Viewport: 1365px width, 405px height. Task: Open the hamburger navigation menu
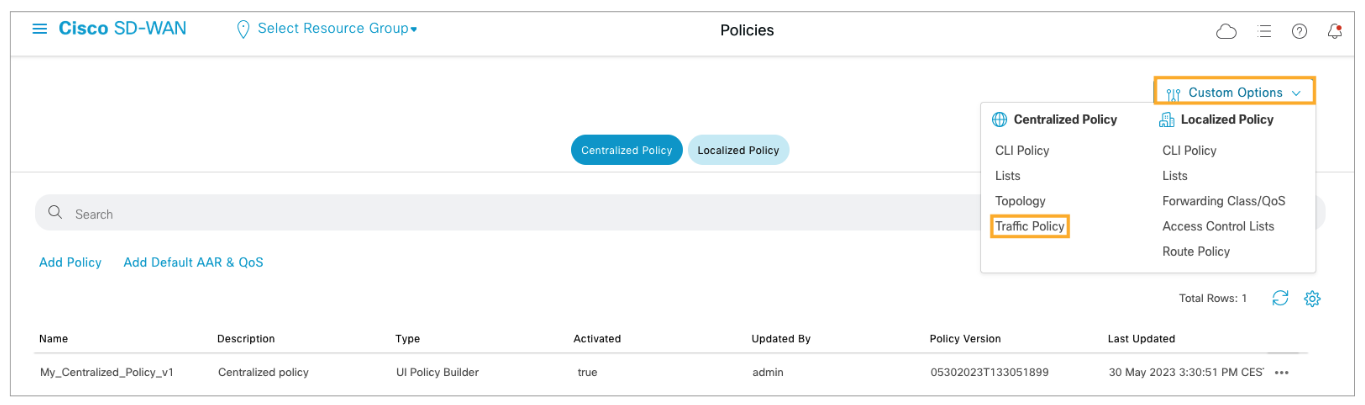coord(40,29)
